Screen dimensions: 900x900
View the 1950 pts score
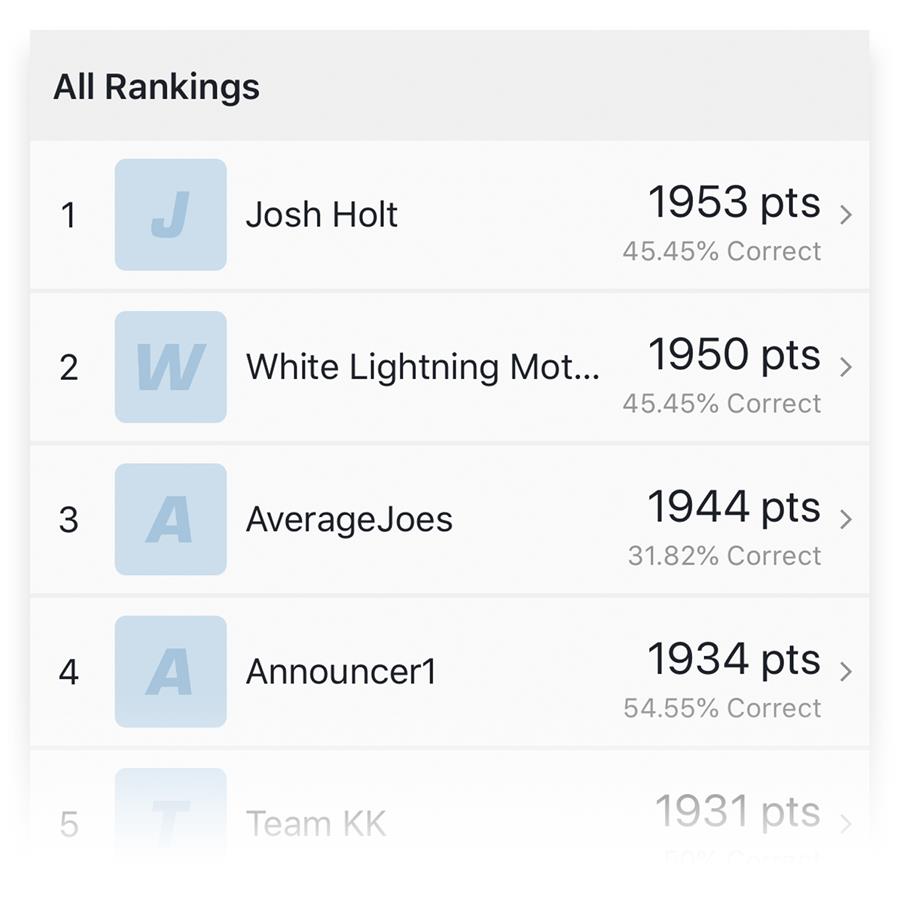[x=734, y=355]
